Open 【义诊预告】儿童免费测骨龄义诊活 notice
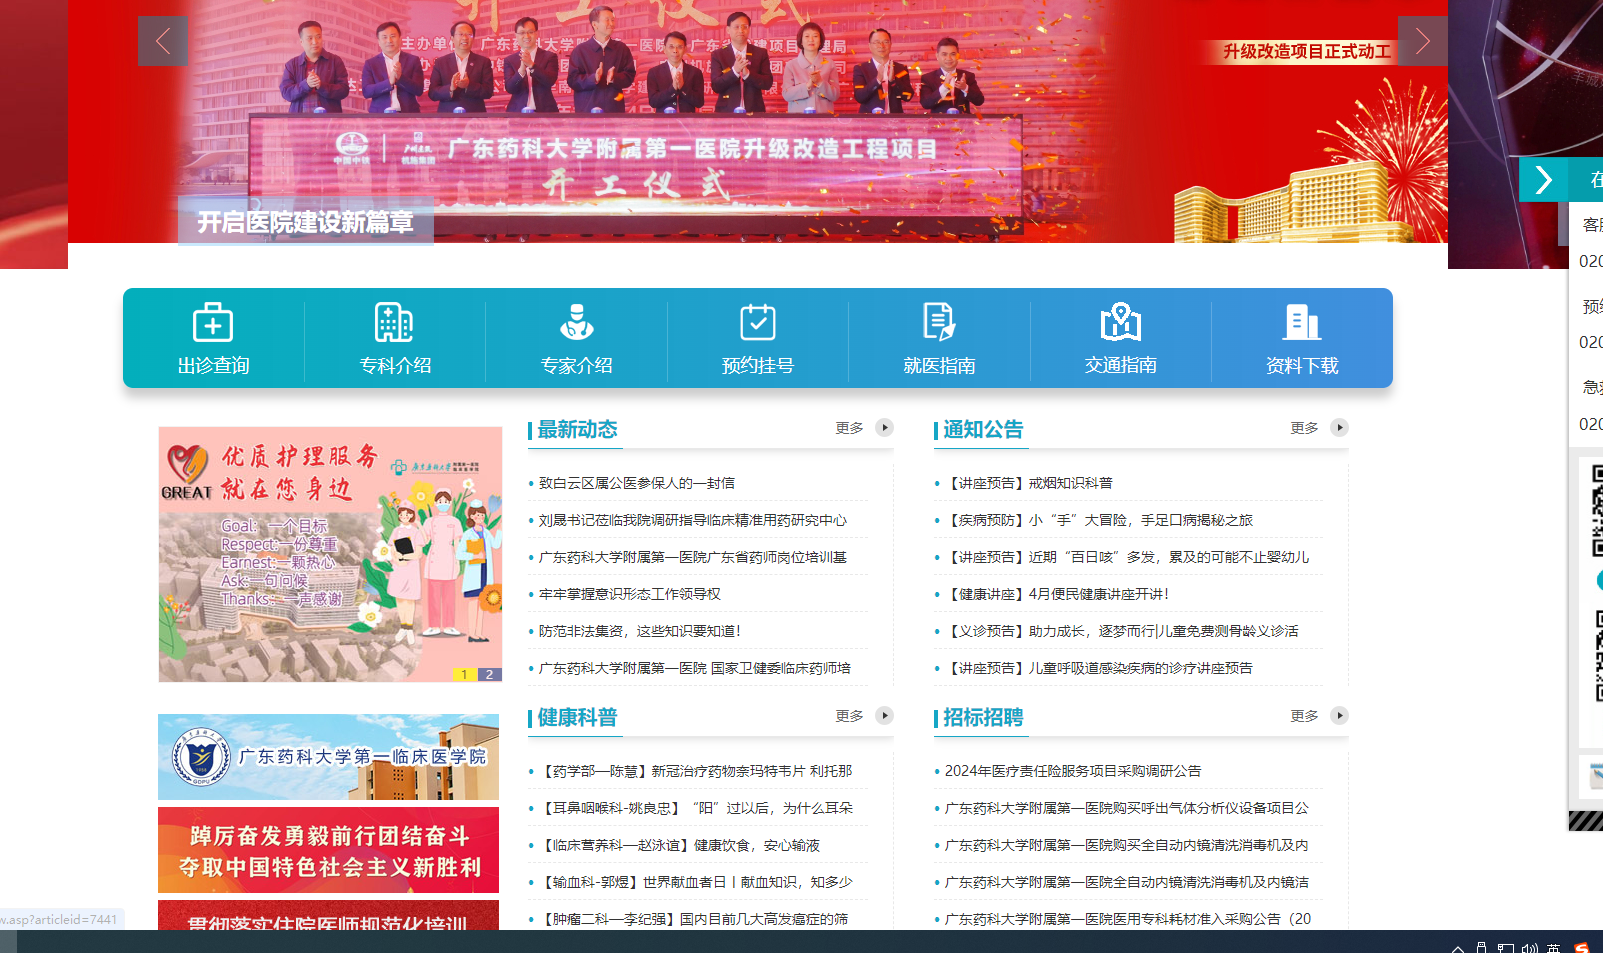Viewport: 1603px width, 953px height. pyautogui.click(x=1122, y=631)
